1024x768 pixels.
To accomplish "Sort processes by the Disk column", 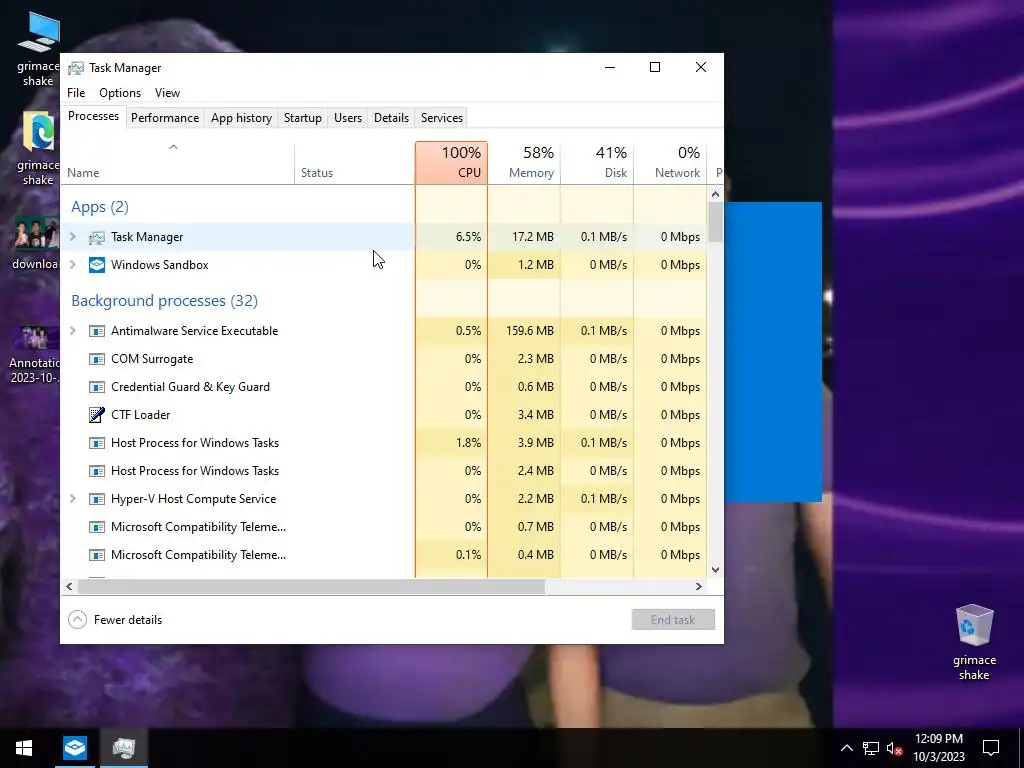I will [597, 163].
